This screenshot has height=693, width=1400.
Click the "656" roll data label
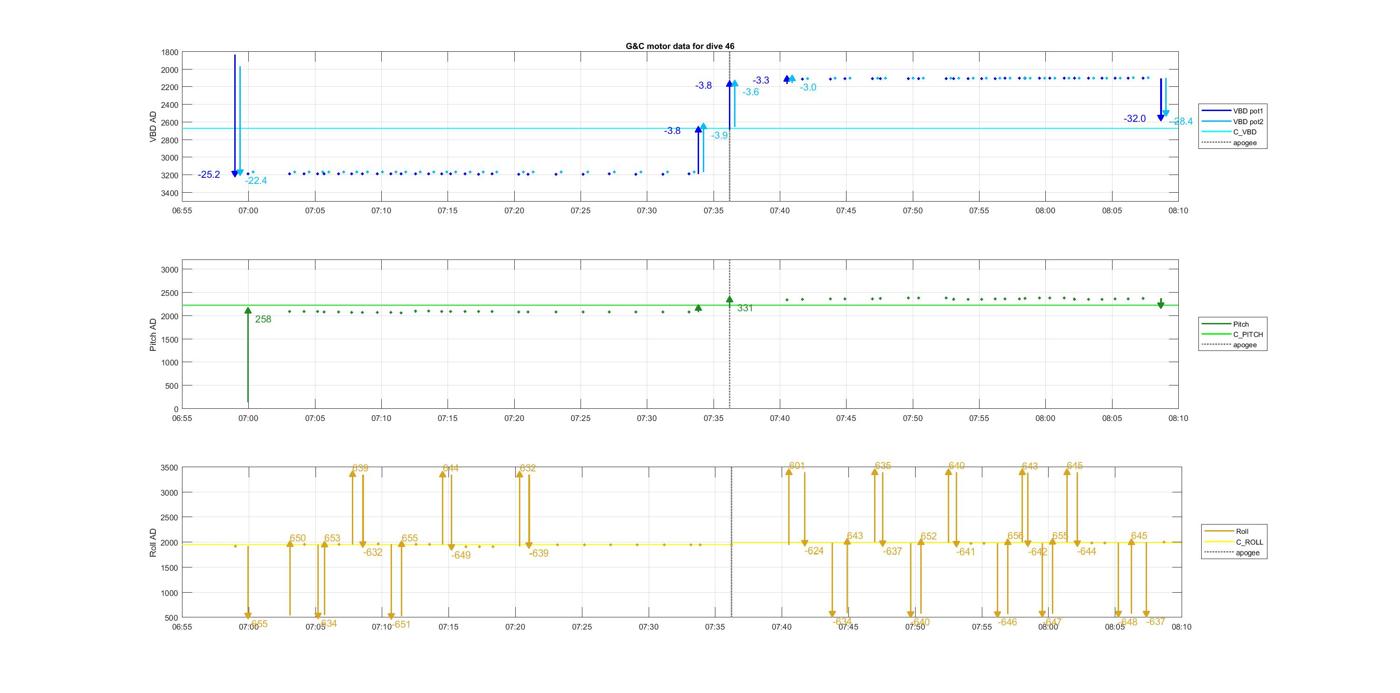point(1016,537)
